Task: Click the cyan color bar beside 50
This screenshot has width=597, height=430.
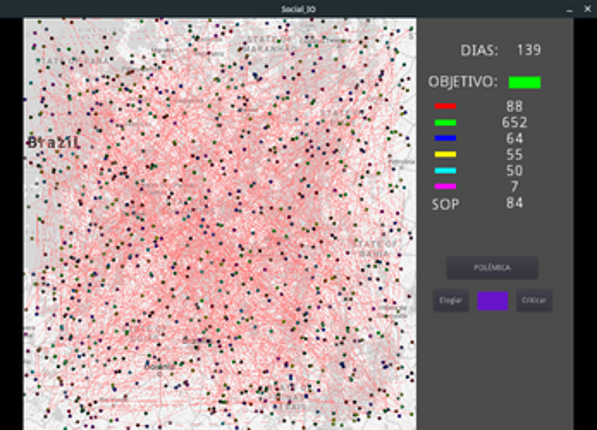Action: click(445, 170)
